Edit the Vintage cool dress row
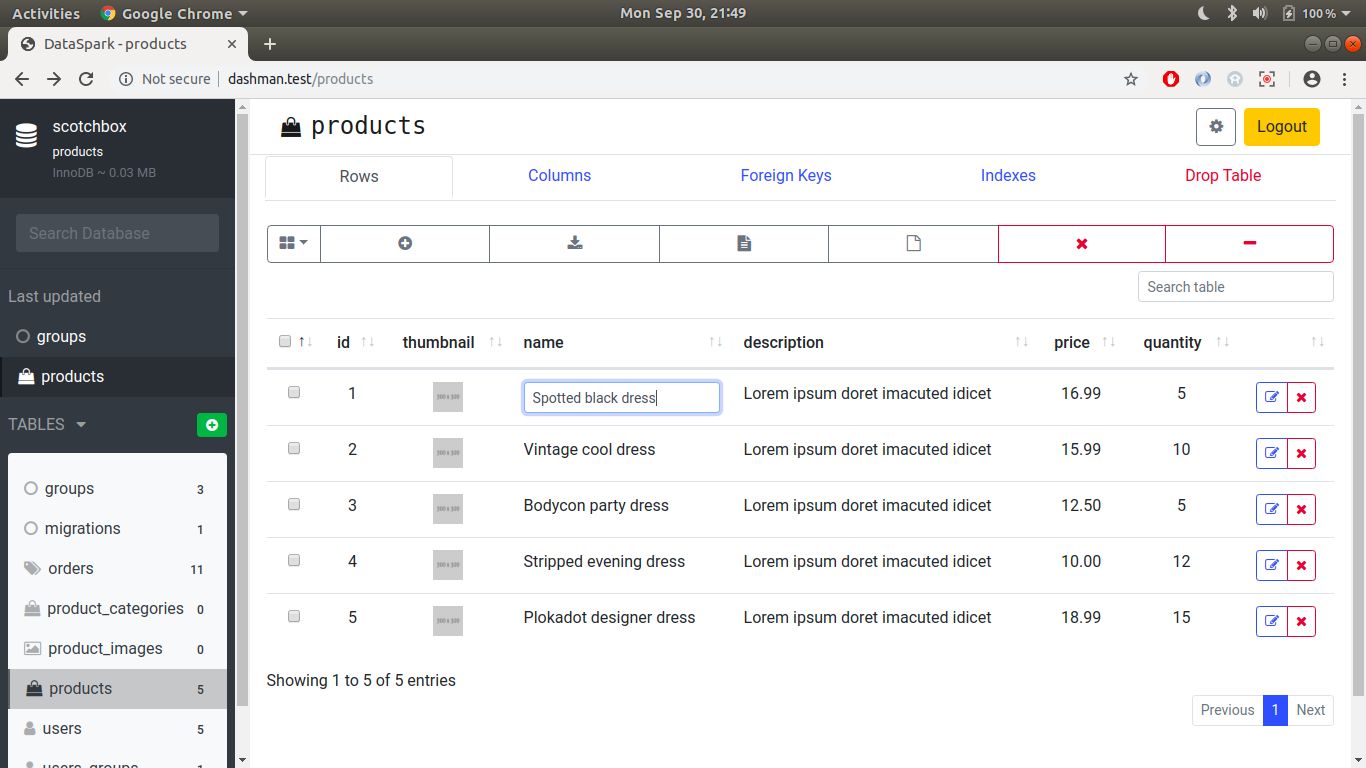 click(x=1271, y=453)
